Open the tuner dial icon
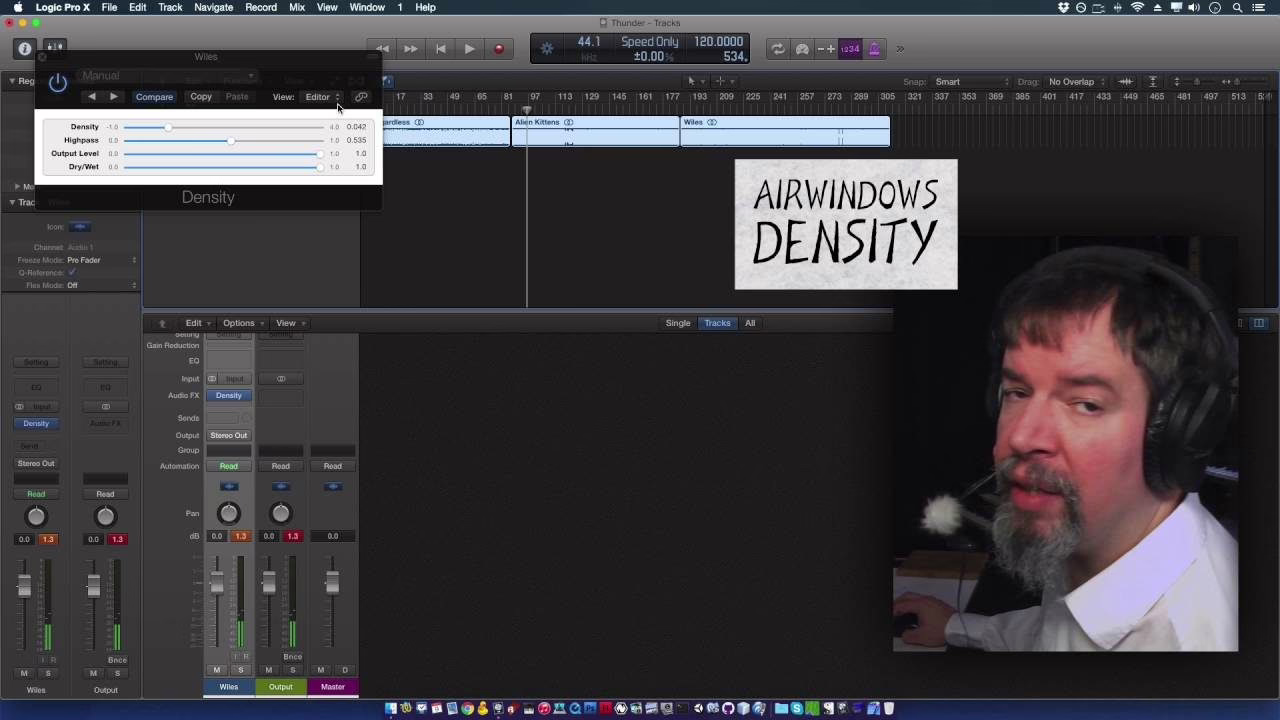 (x=802, y=49)
